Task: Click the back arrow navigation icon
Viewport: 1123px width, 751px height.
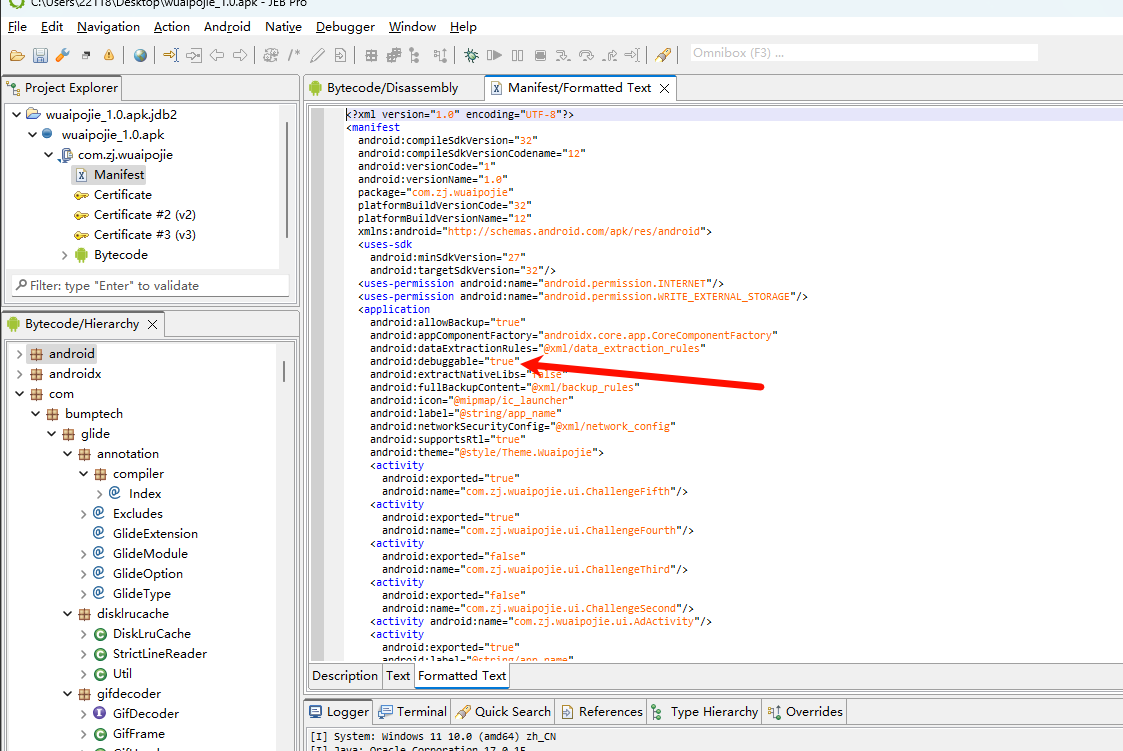Action: point(217,55)
